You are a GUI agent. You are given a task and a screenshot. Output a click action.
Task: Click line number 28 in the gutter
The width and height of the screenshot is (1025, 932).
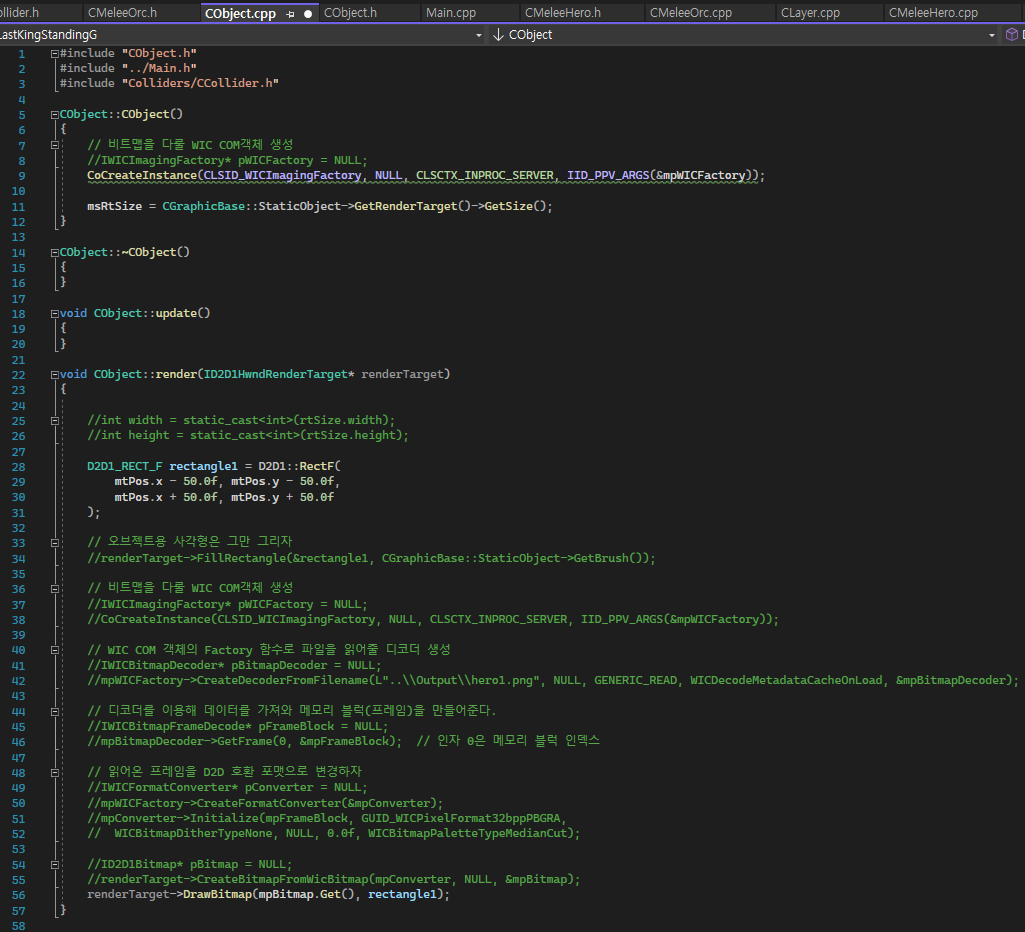(x=18, y=467)
